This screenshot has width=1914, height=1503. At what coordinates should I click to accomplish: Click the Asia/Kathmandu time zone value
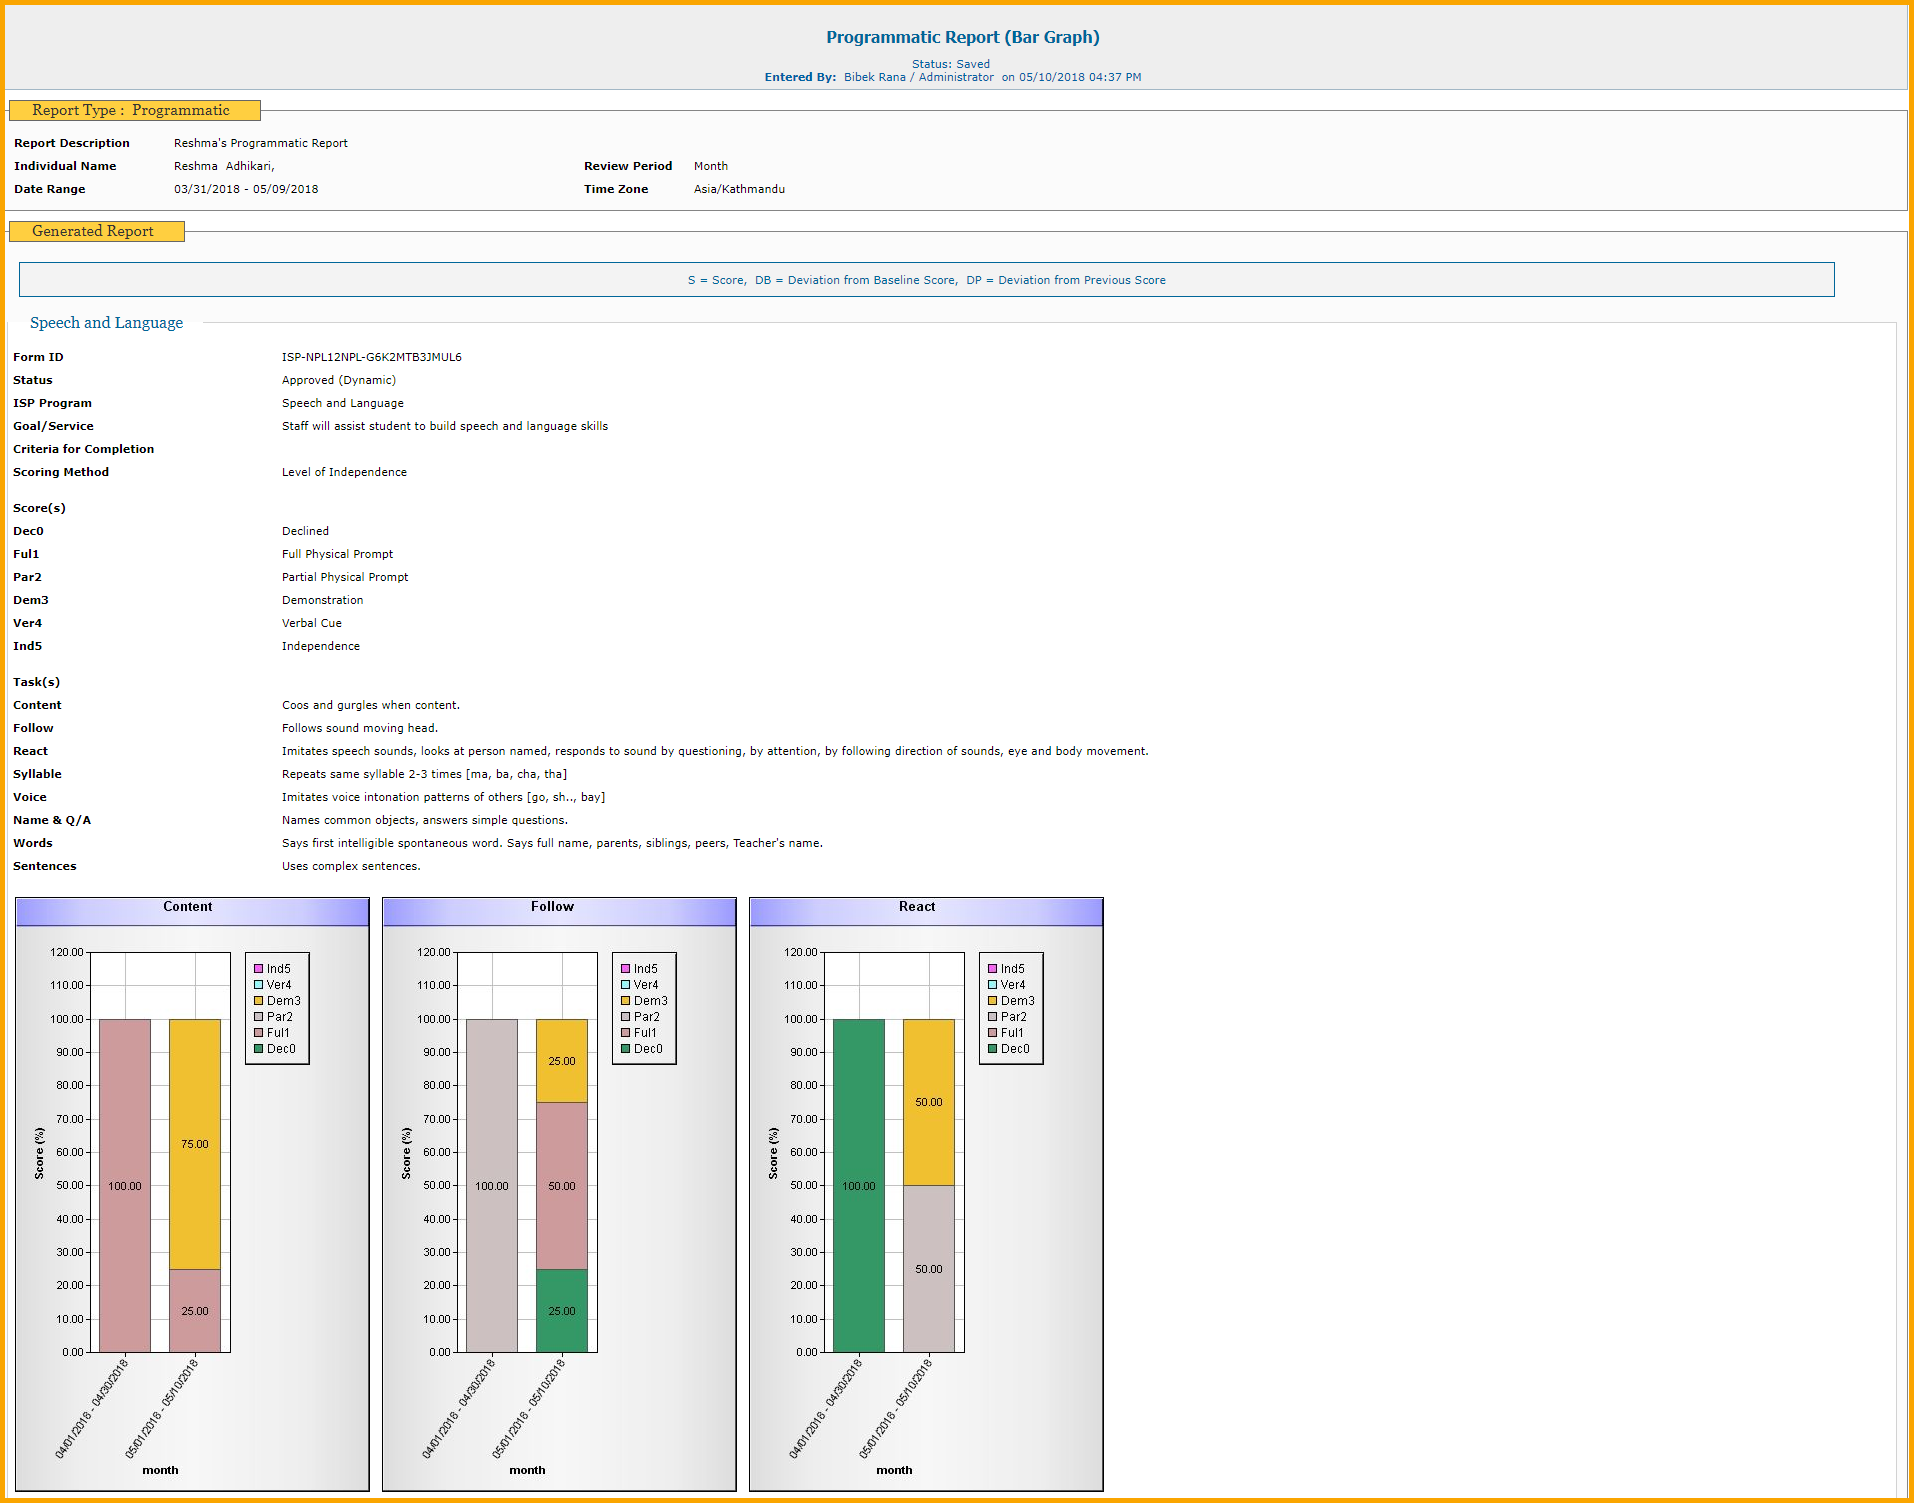739,189
